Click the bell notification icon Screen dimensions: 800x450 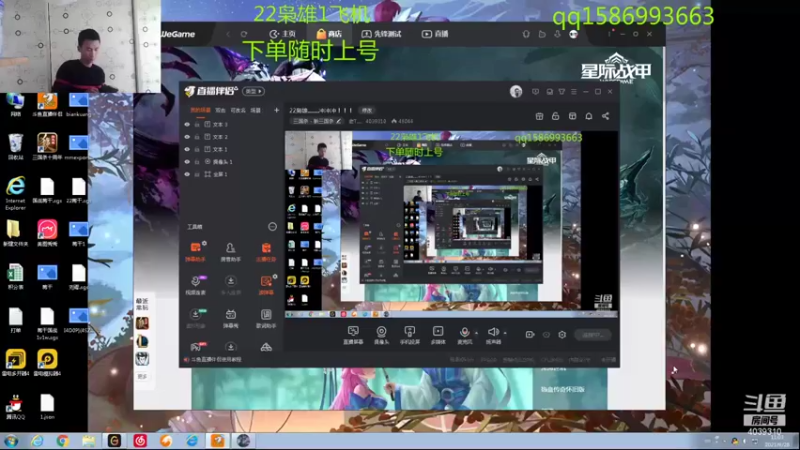click(589, 116)
